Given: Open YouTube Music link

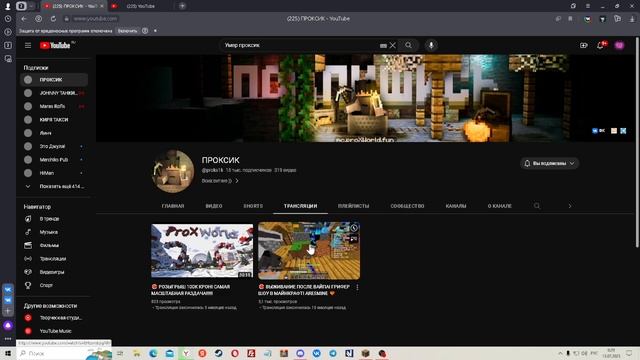Looking at the screenshot, I should (x=54, y=331).
